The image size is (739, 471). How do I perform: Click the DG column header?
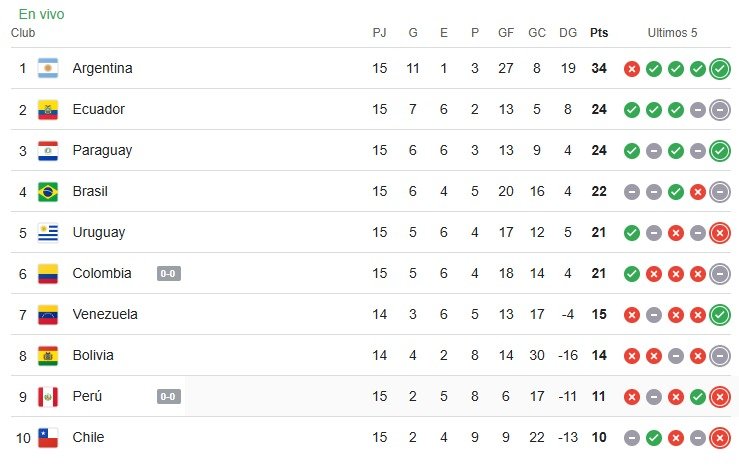pos(568,33)
